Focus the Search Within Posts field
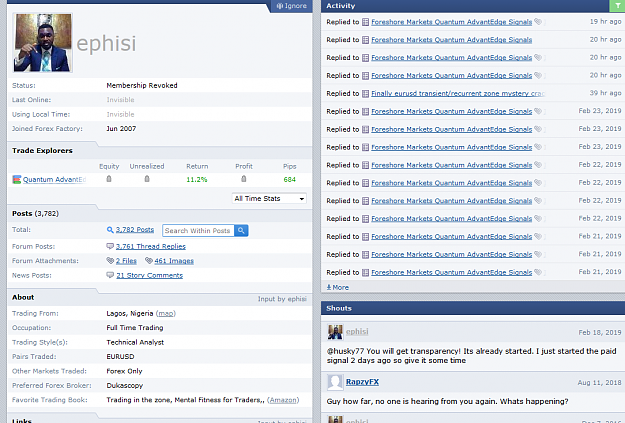Image resolution: width=625 pixels, height=423 pixels. click(198, 230)
